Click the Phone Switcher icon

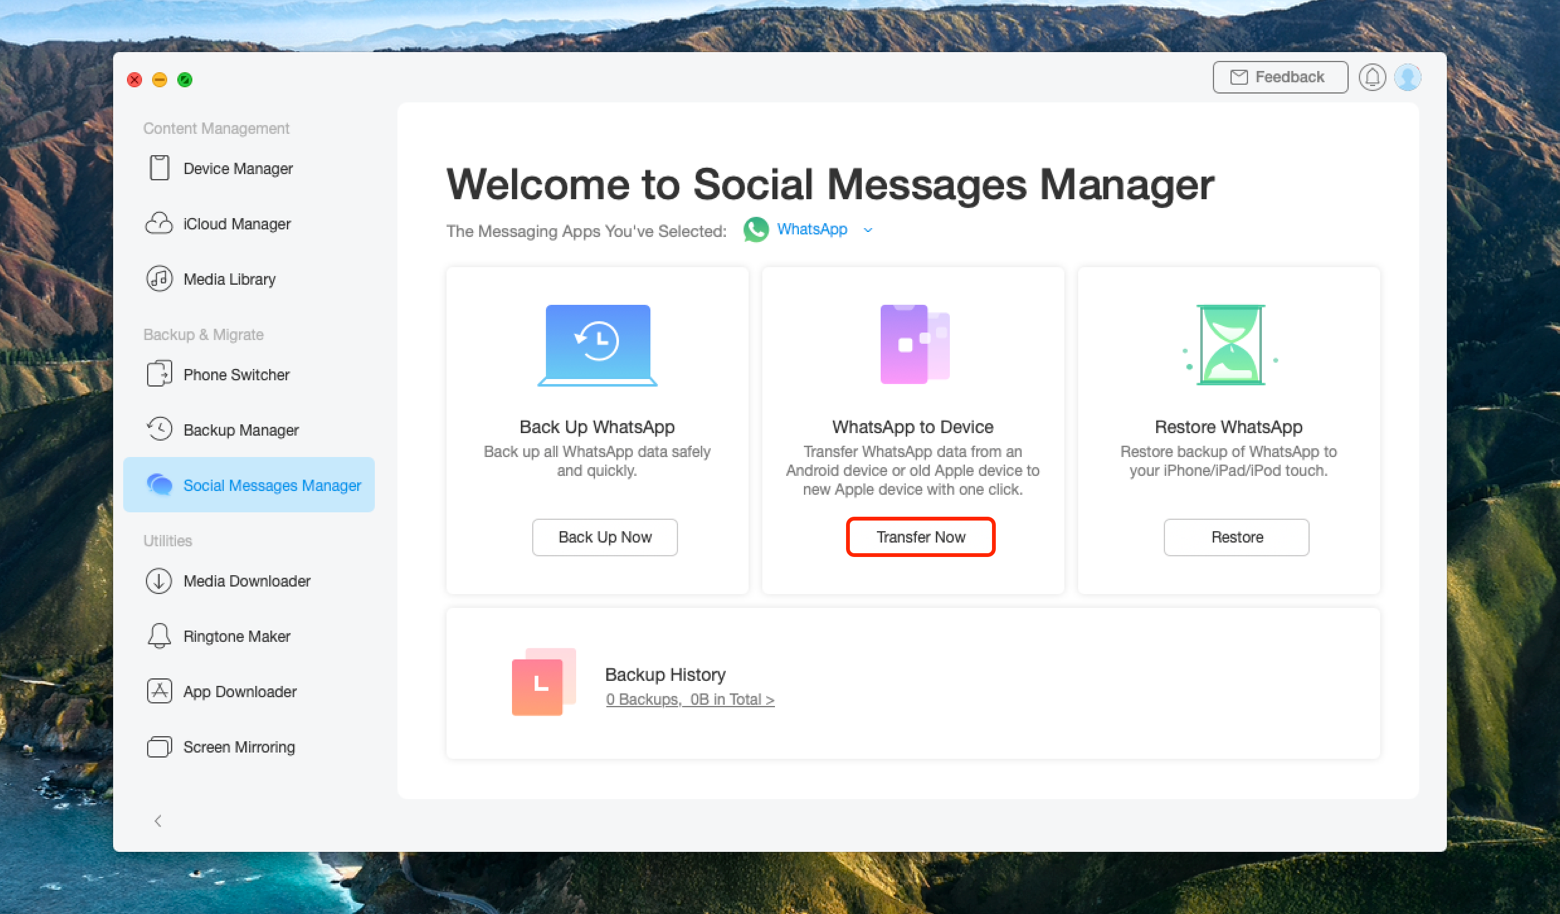point(159,374)
